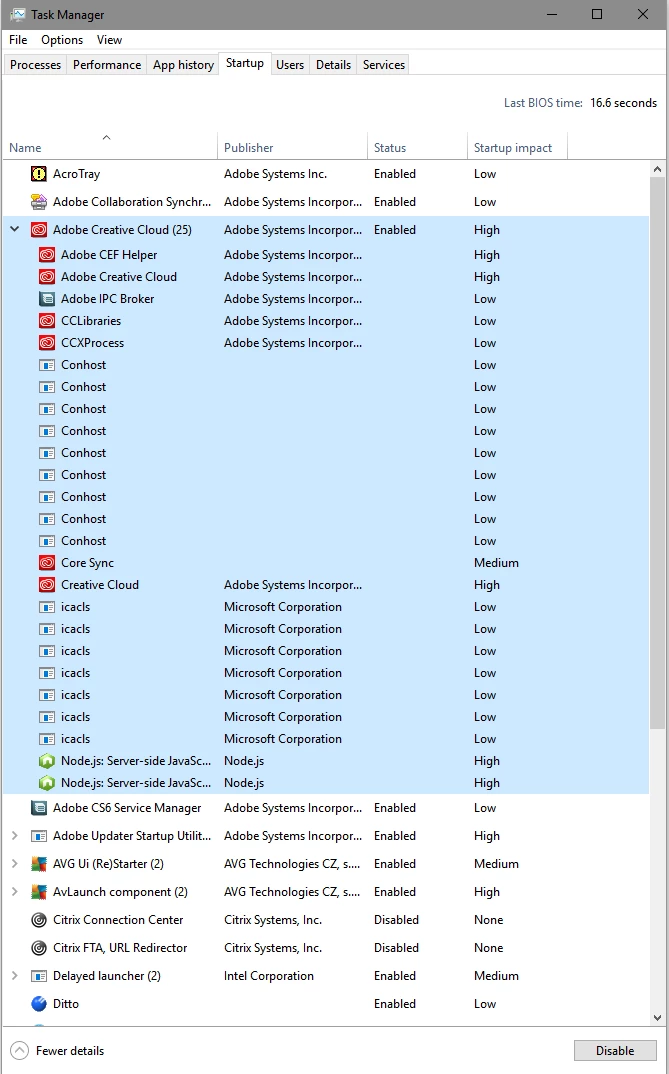Screen dimensions: 669x1074
Task: Sort by the Startup impact column header
Action: [x=517, y=147]
